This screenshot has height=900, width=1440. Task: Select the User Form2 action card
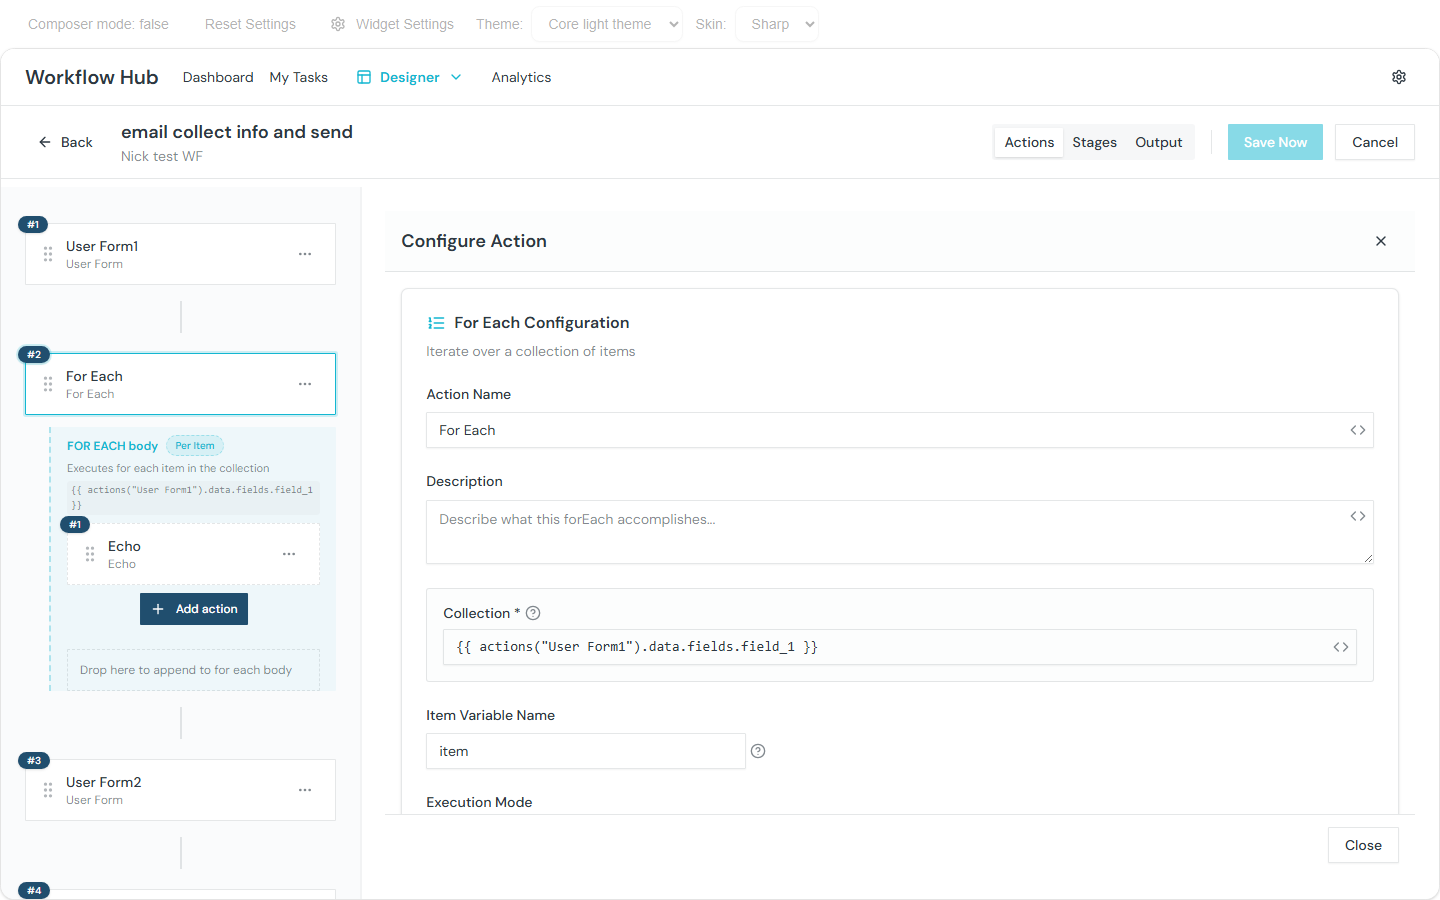coord(180,790)
